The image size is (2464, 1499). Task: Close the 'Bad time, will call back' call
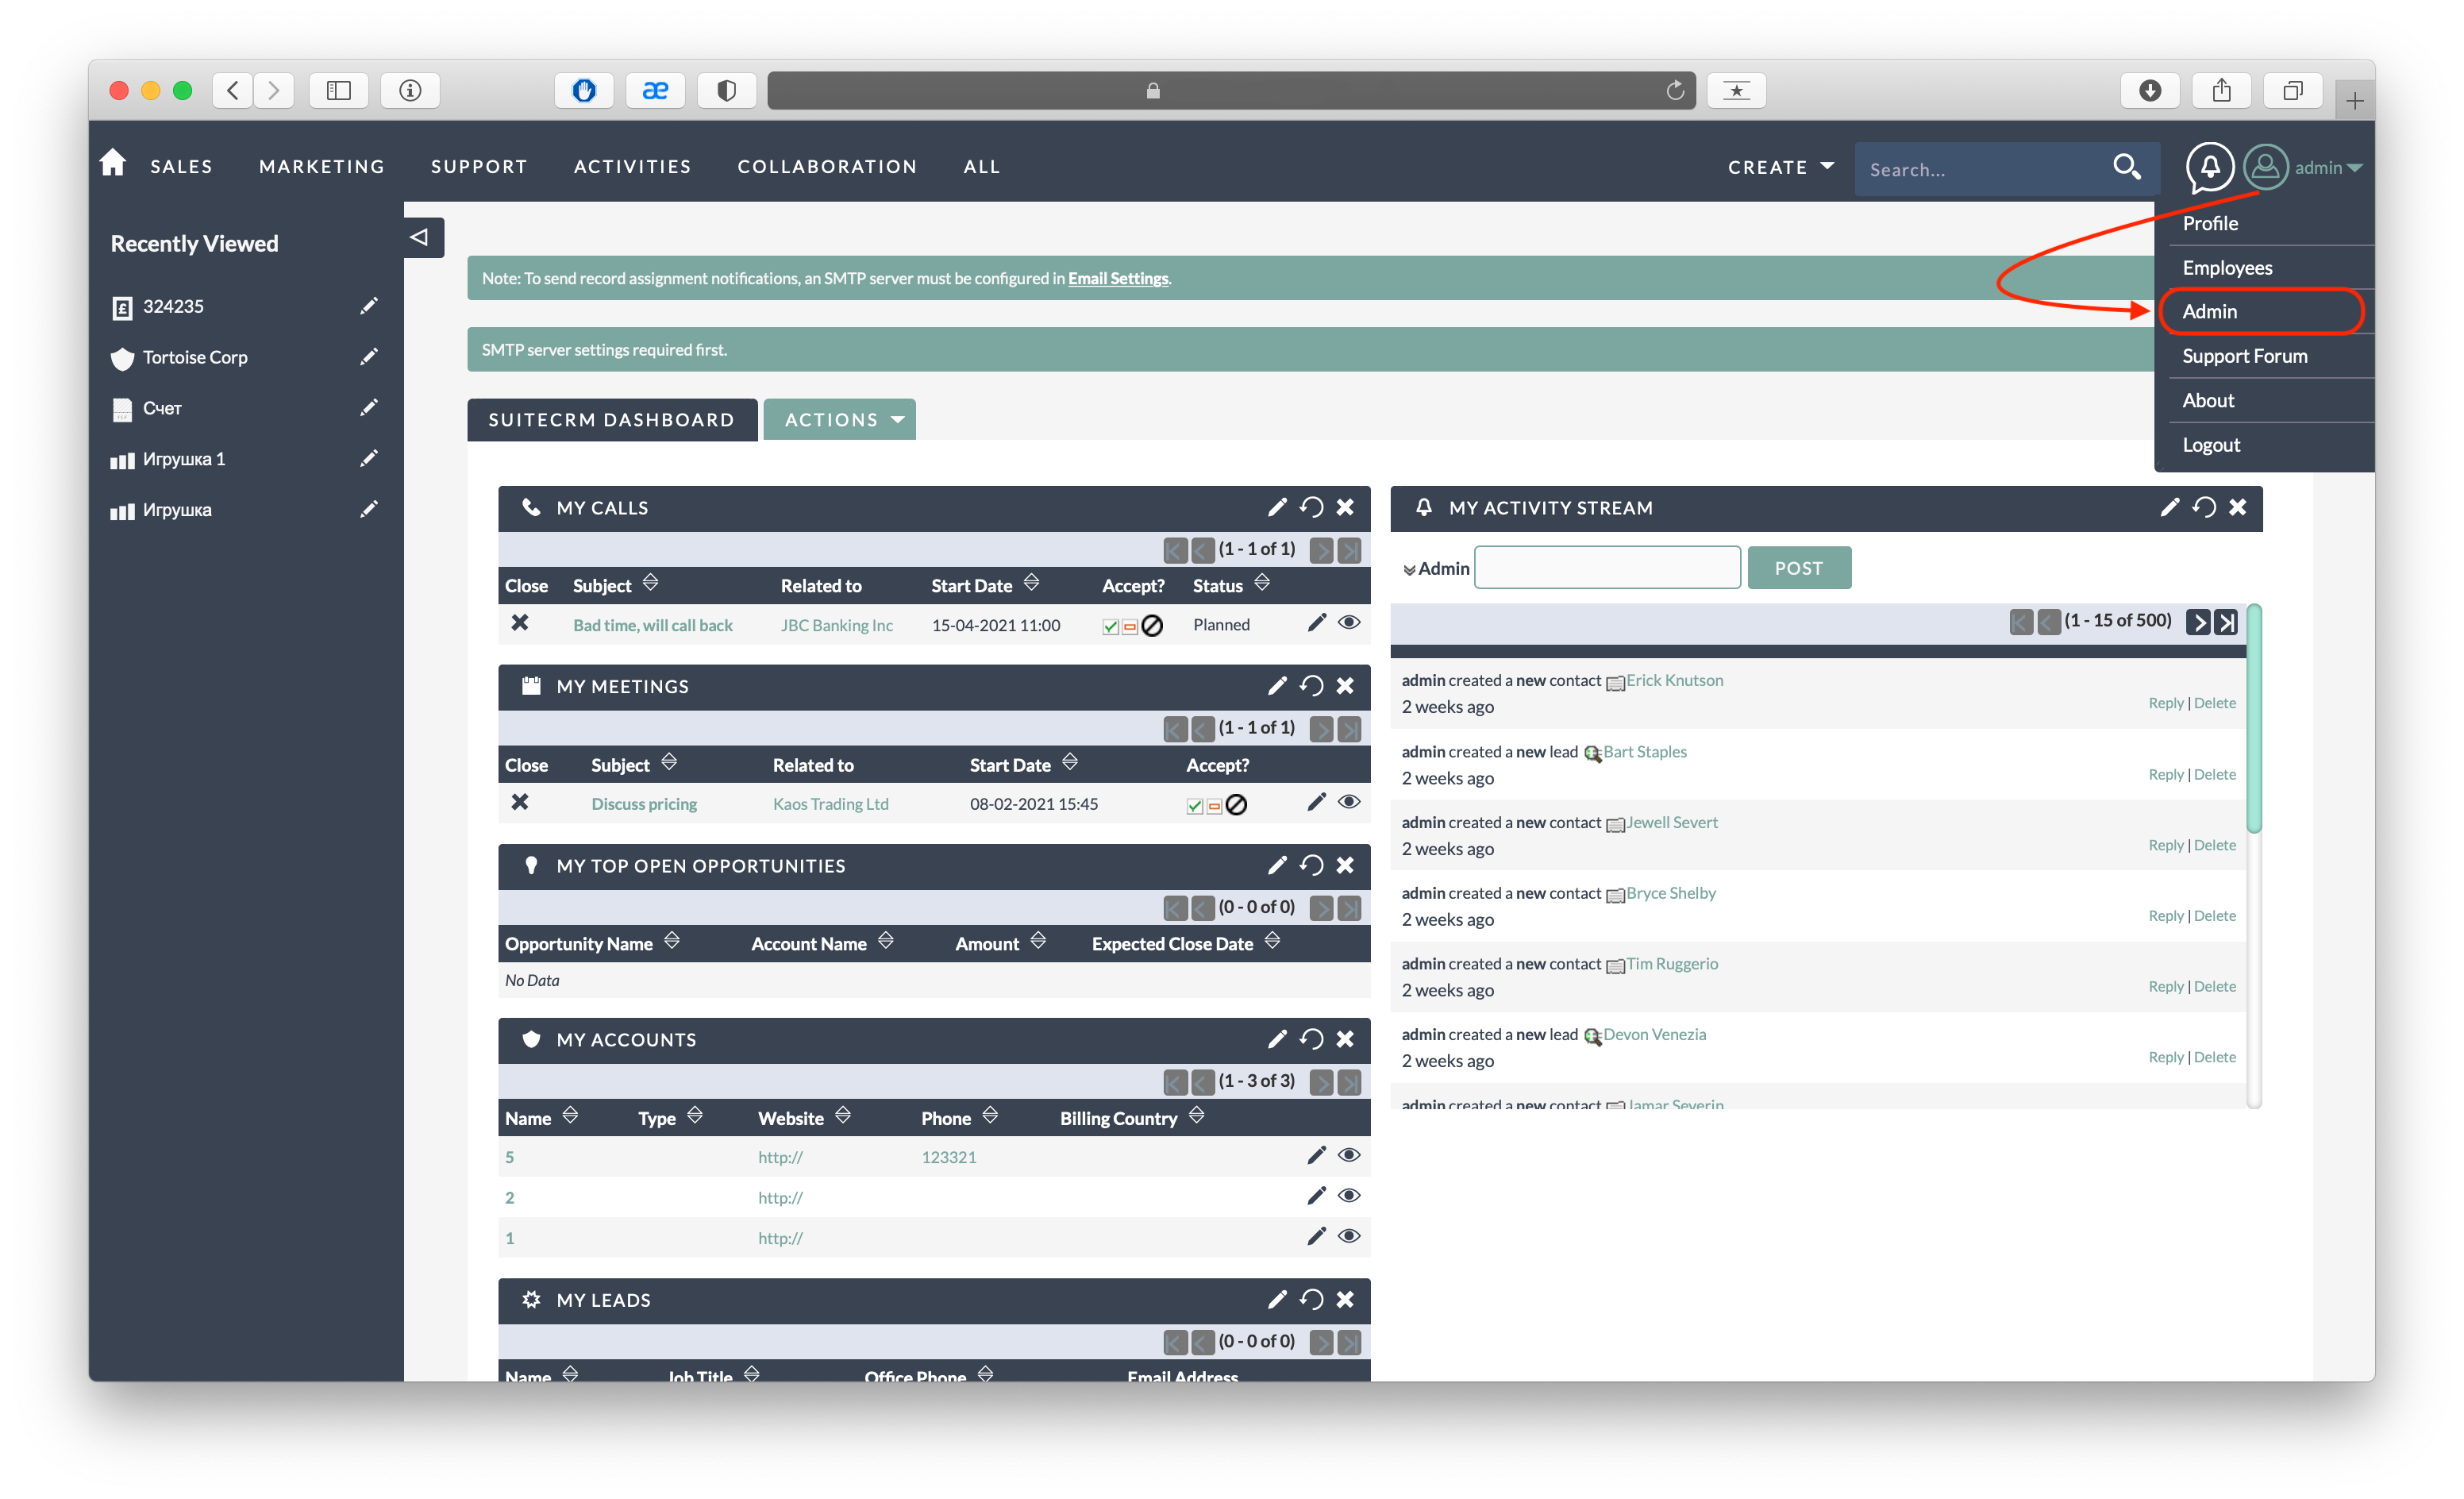click(x=520, y=622)
